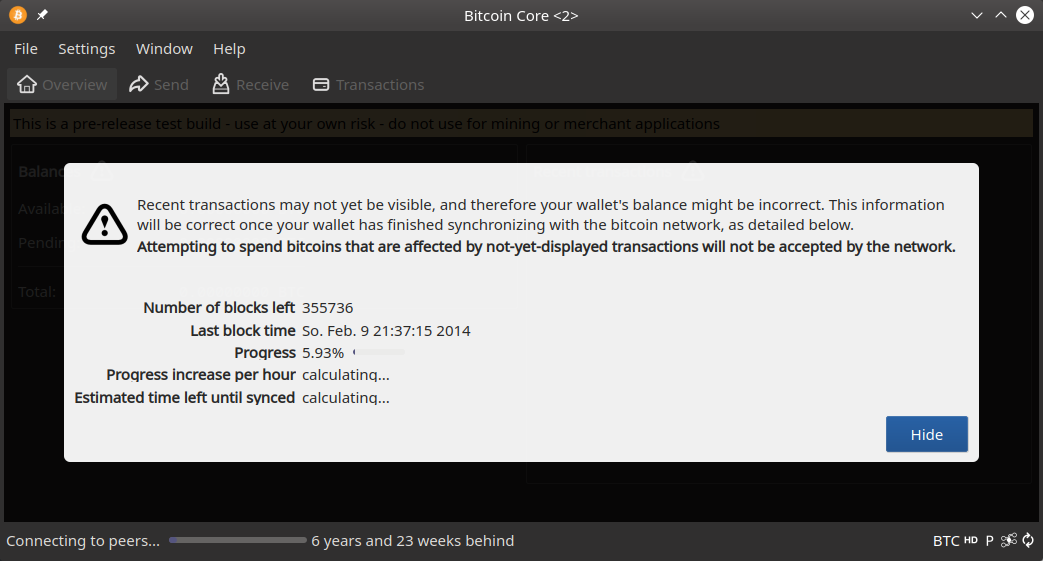Click the 'Progress increase per hour' label
The image size is (1043, 561).
coord(201,375)
